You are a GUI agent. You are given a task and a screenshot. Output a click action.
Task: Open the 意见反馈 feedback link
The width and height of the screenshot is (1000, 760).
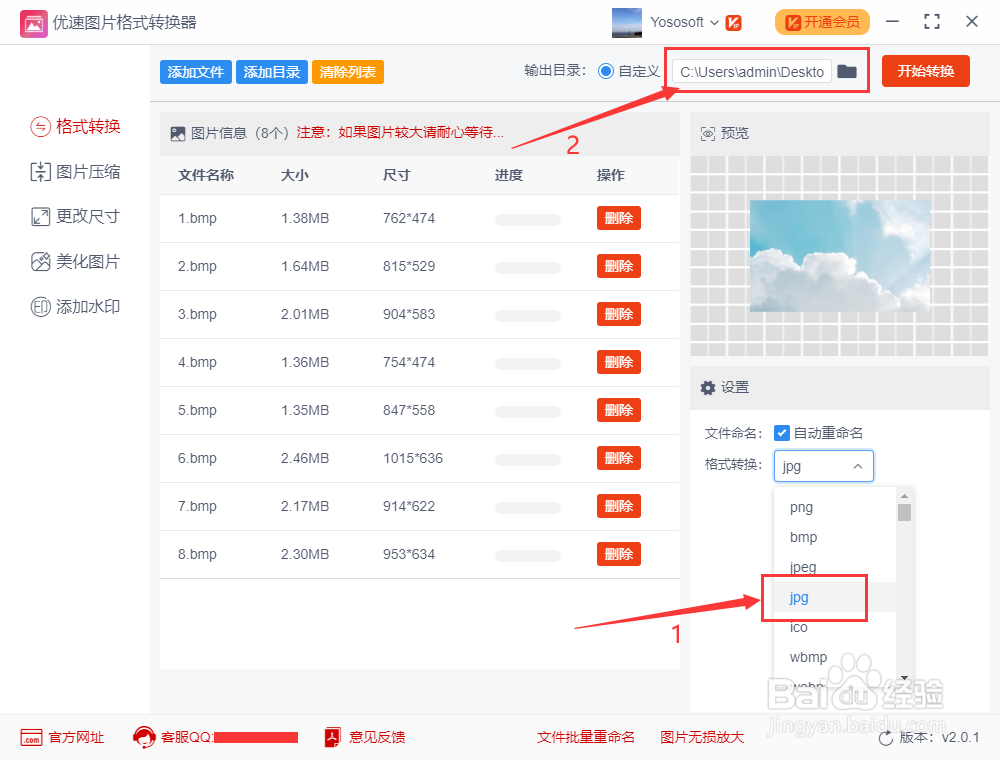click(x=365, y=737)
